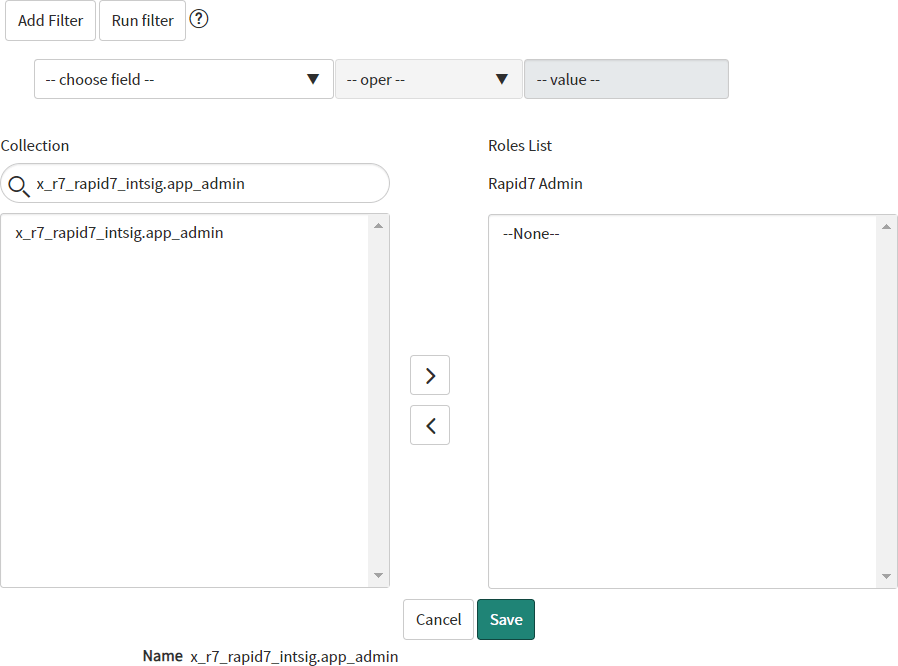
Task: Select x_r7_rapid7_intsig.app_admin in Collection list
Action: pyautogui.click(x=120, y=233)
